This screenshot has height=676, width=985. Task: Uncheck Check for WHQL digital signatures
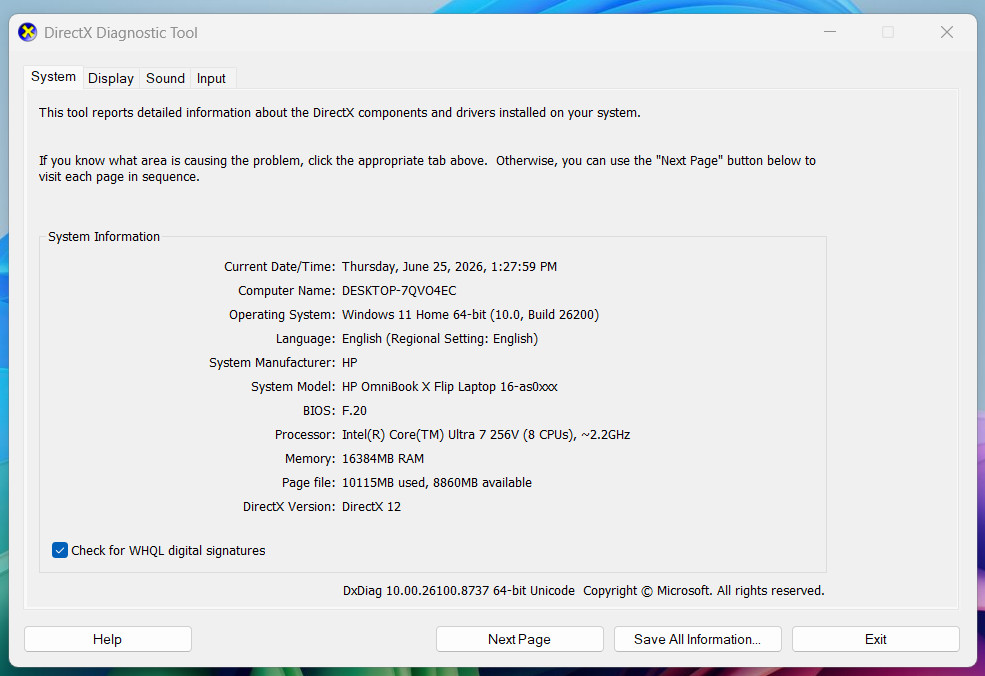point(60,550)
